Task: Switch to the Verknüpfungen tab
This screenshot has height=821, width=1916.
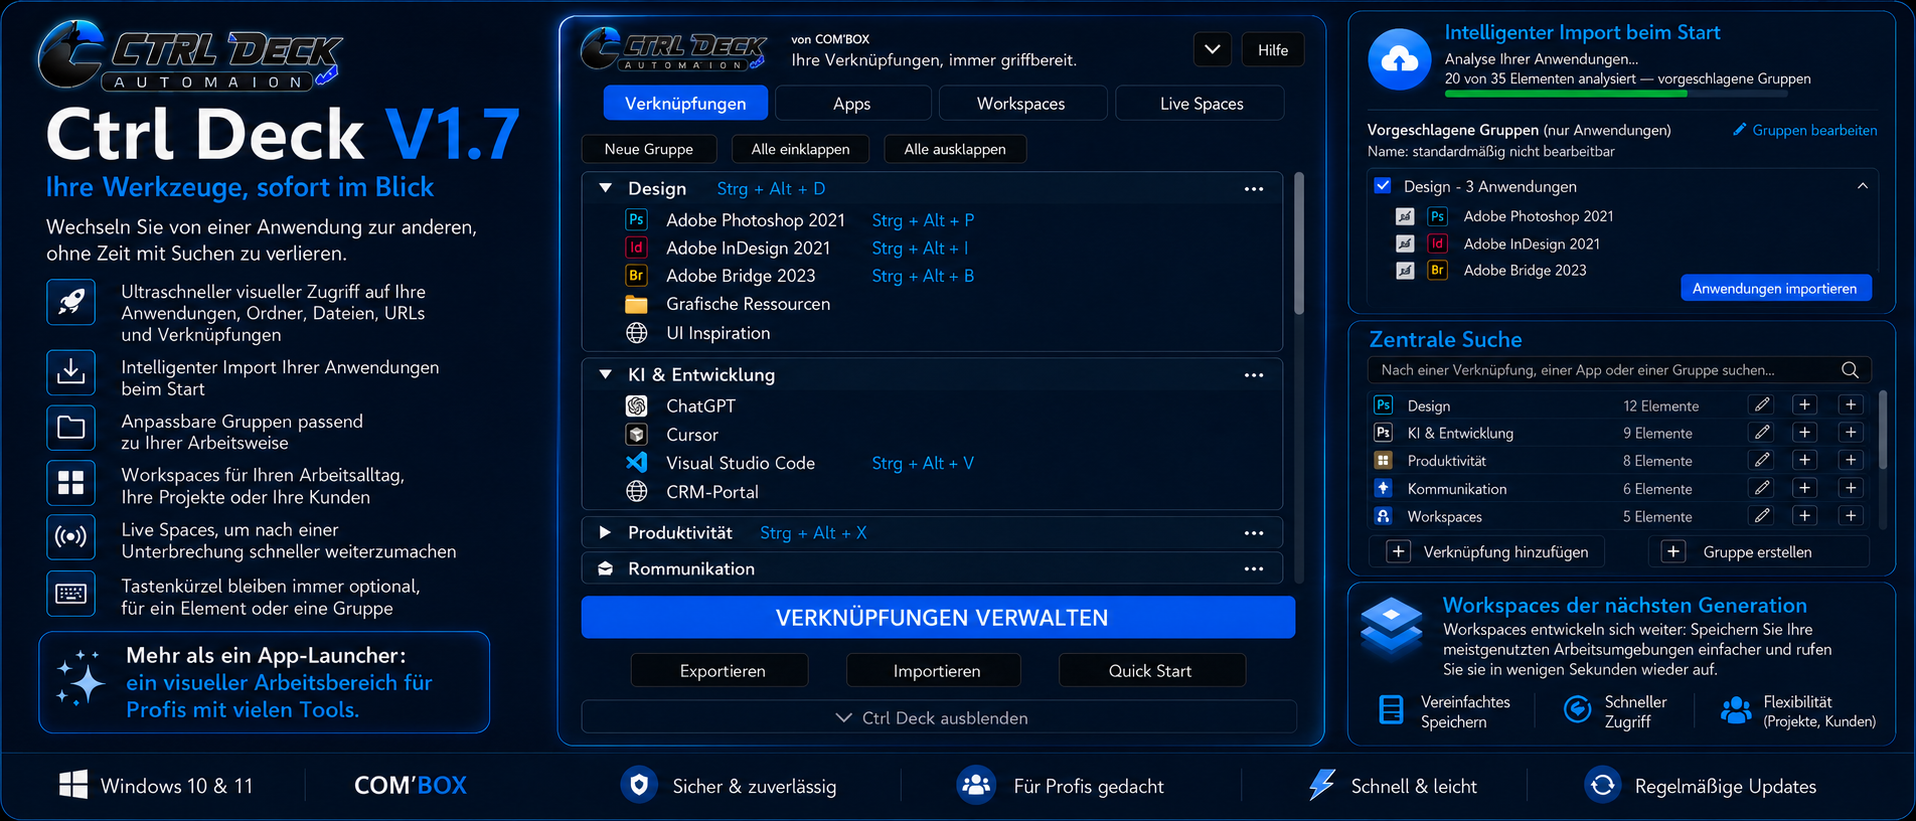Action: [686, 103]
